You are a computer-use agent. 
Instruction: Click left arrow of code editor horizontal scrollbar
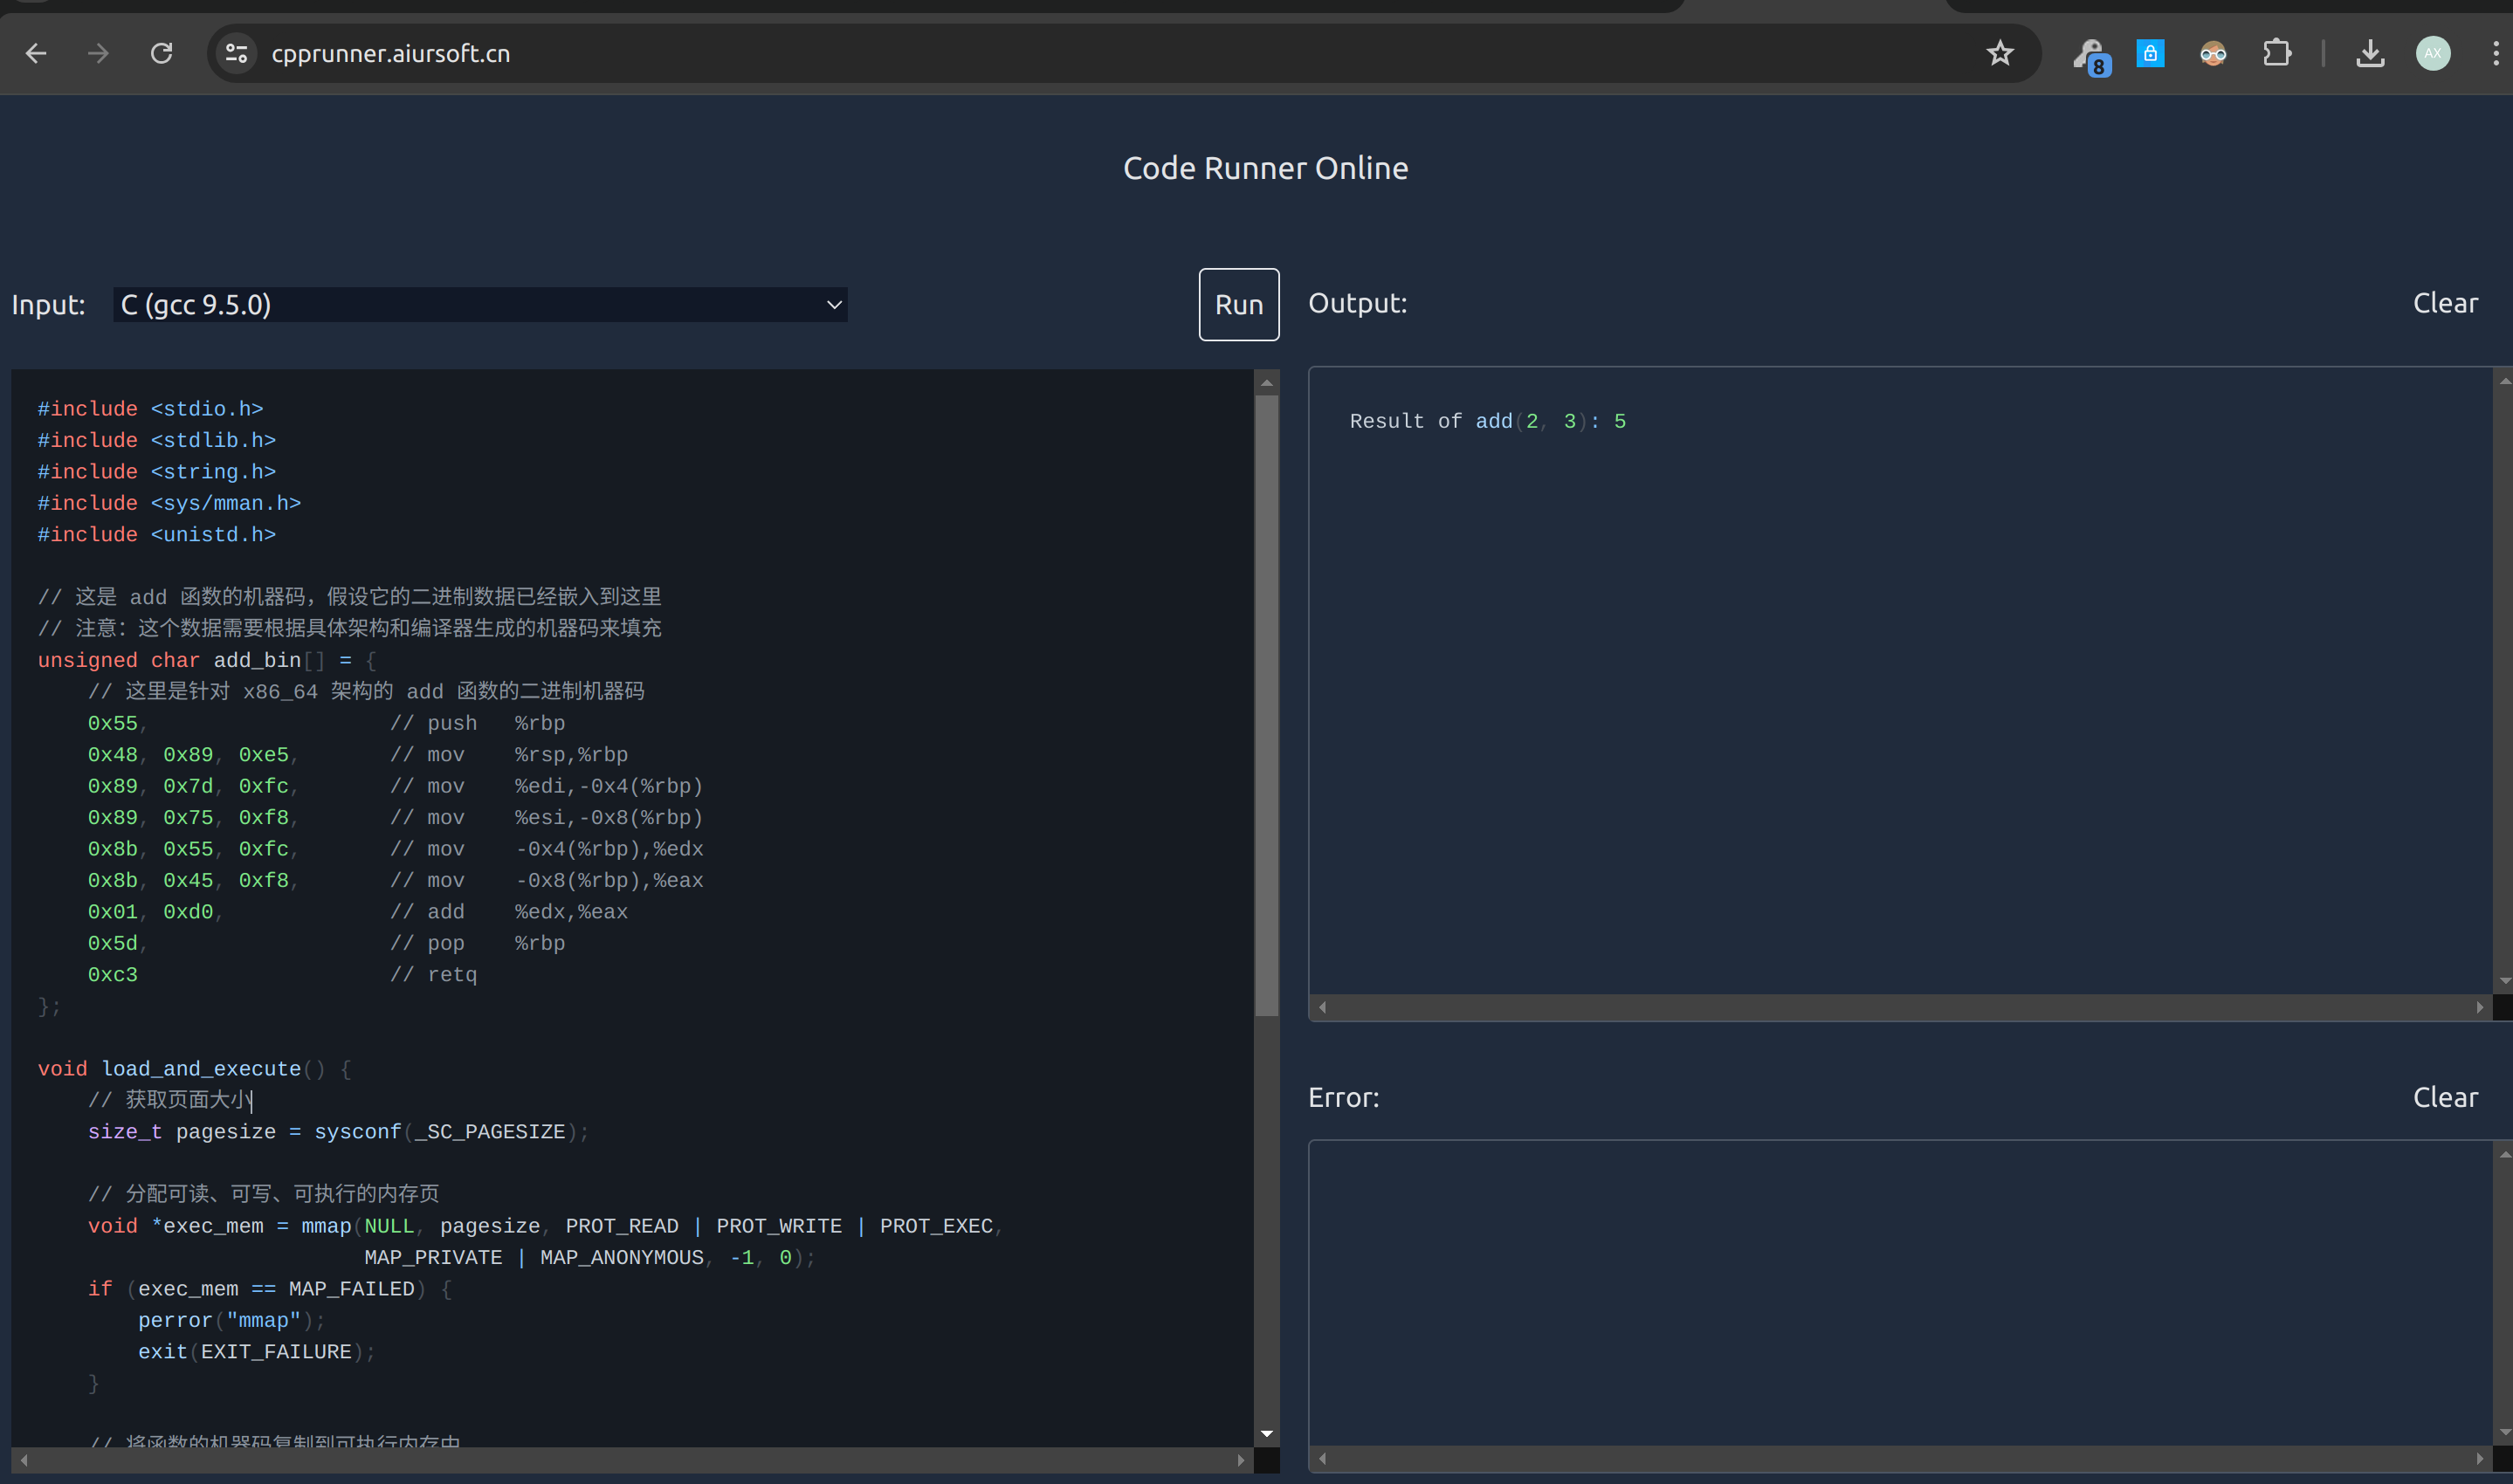click(24, 1460)
